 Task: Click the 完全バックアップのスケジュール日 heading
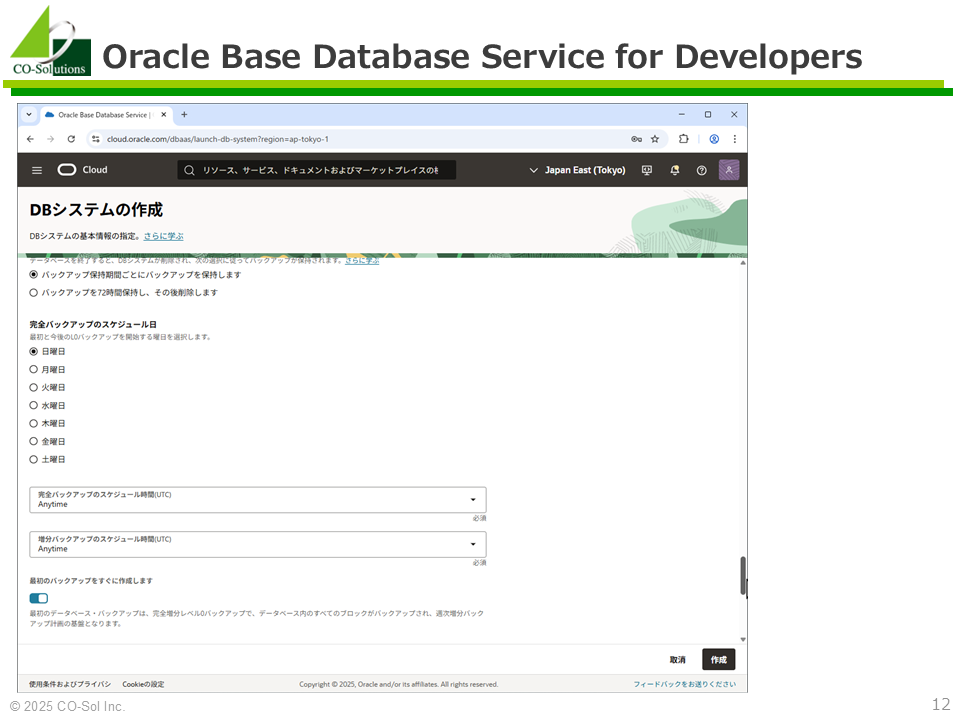[x=93, y=324]
